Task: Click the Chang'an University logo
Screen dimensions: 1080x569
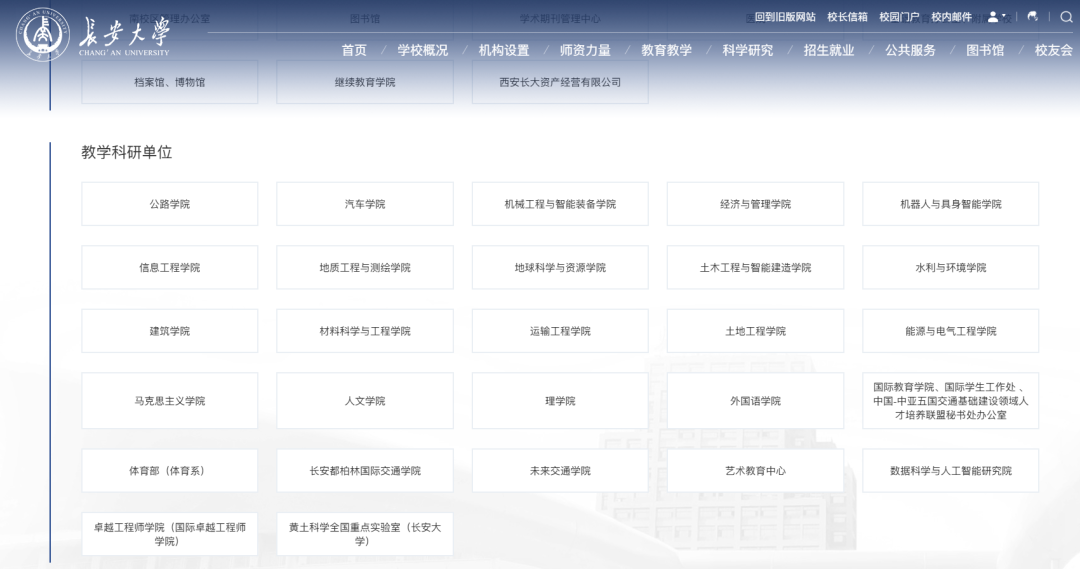Action: point(93,34)
